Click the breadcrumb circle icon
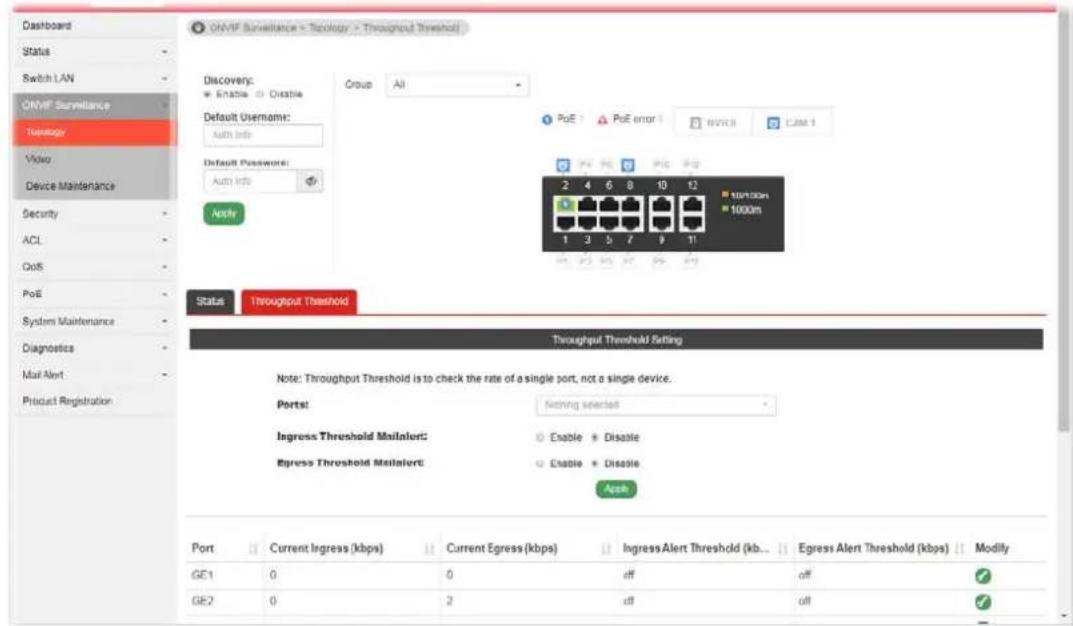 (198, 28)
